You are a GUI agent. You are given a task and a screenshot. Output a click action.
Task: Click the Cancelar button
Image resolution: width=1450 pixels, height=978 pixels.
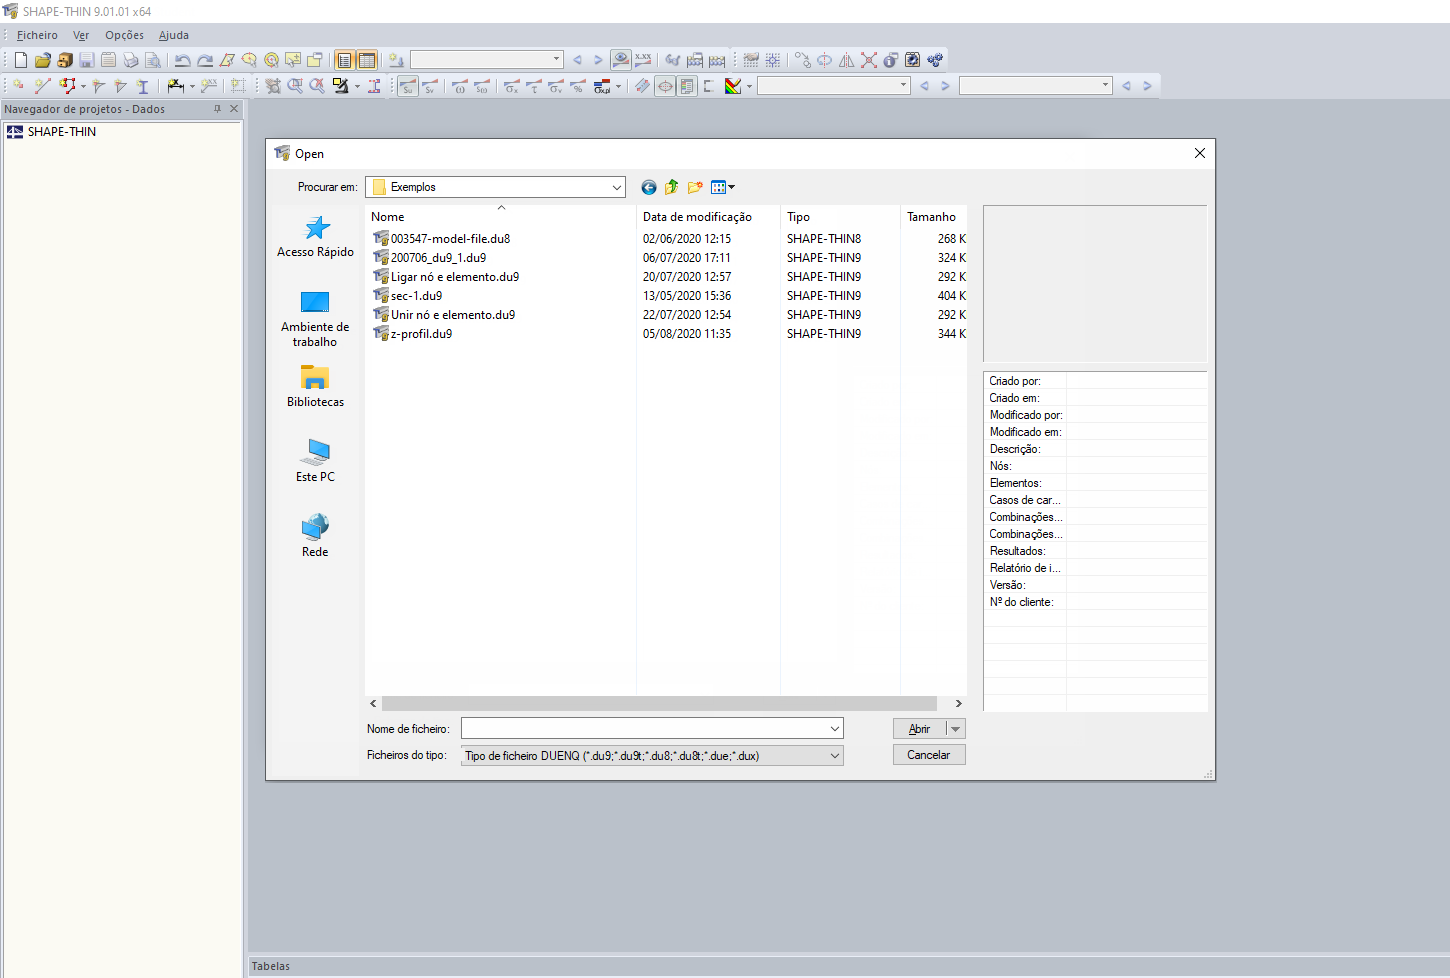click(929, 755)
